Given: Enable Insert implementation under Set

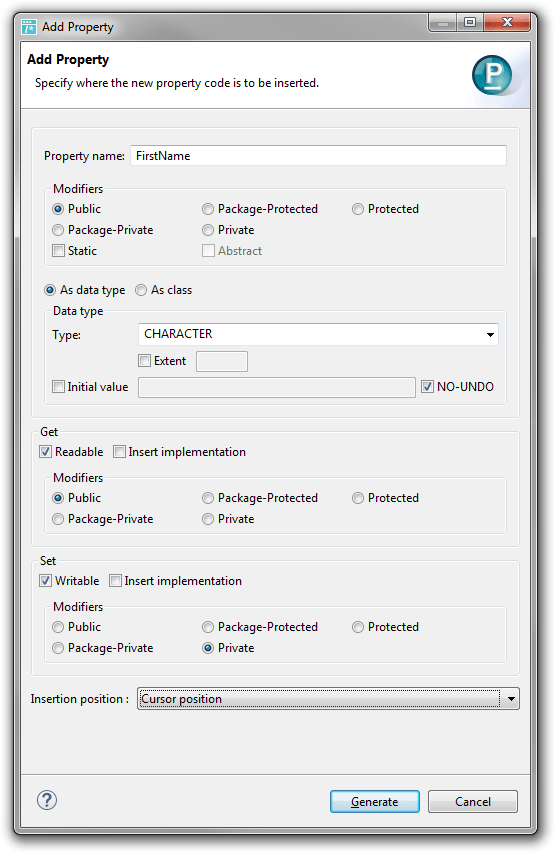Looking at the screenshot, I should 115,581.
